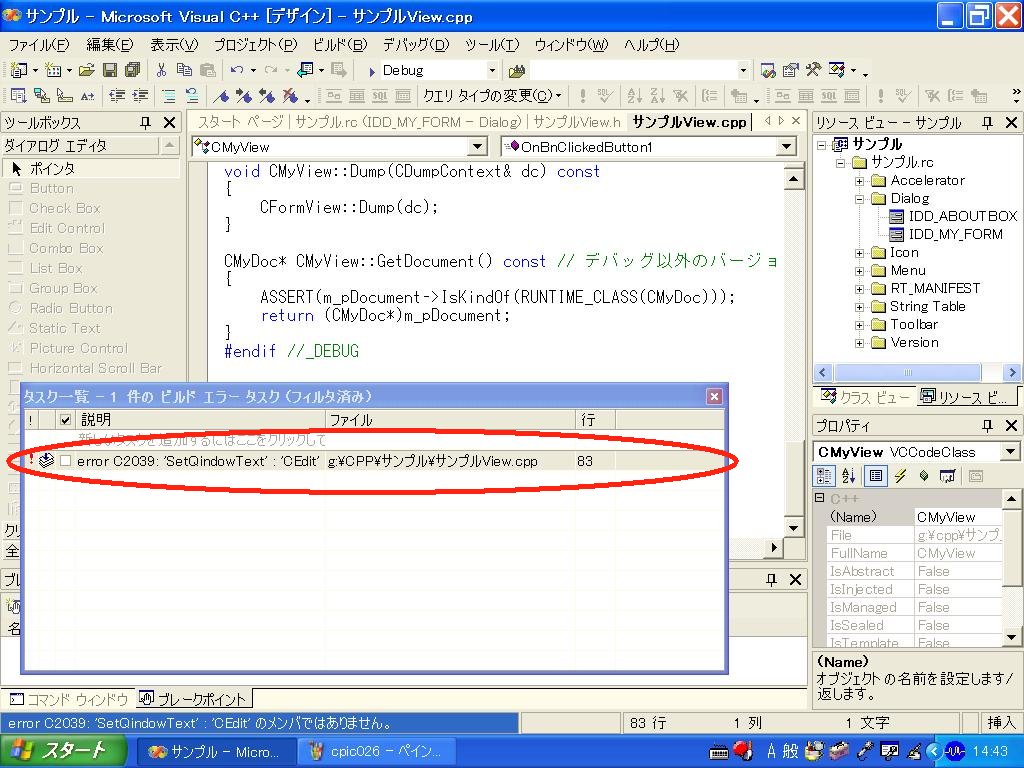Switch to the スタート ページ tab
The height and width of the screenshot is (768, 1024).
point(240,121)
